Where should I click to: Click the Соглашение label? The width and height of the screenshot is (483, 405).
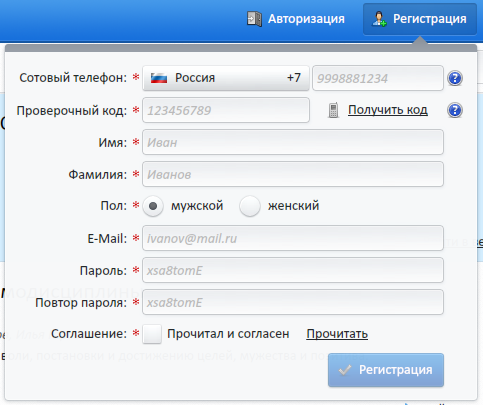click(x=89, y=334)
